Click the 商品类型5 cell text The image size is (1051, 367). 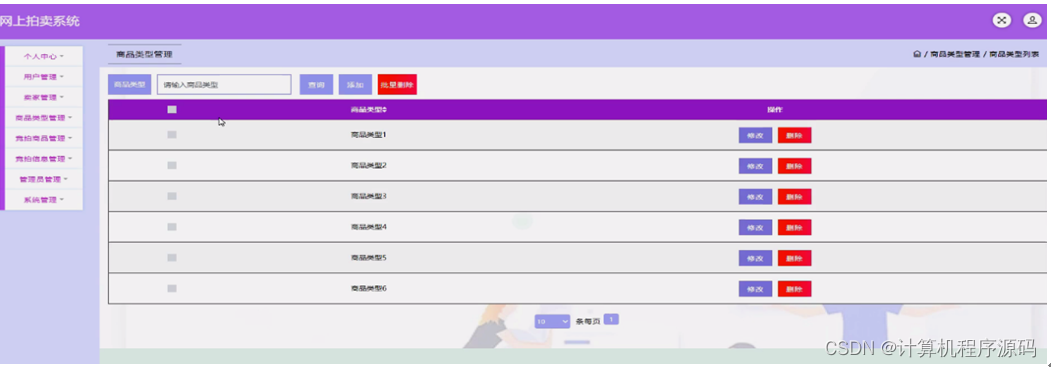click(x=369, y=258)
